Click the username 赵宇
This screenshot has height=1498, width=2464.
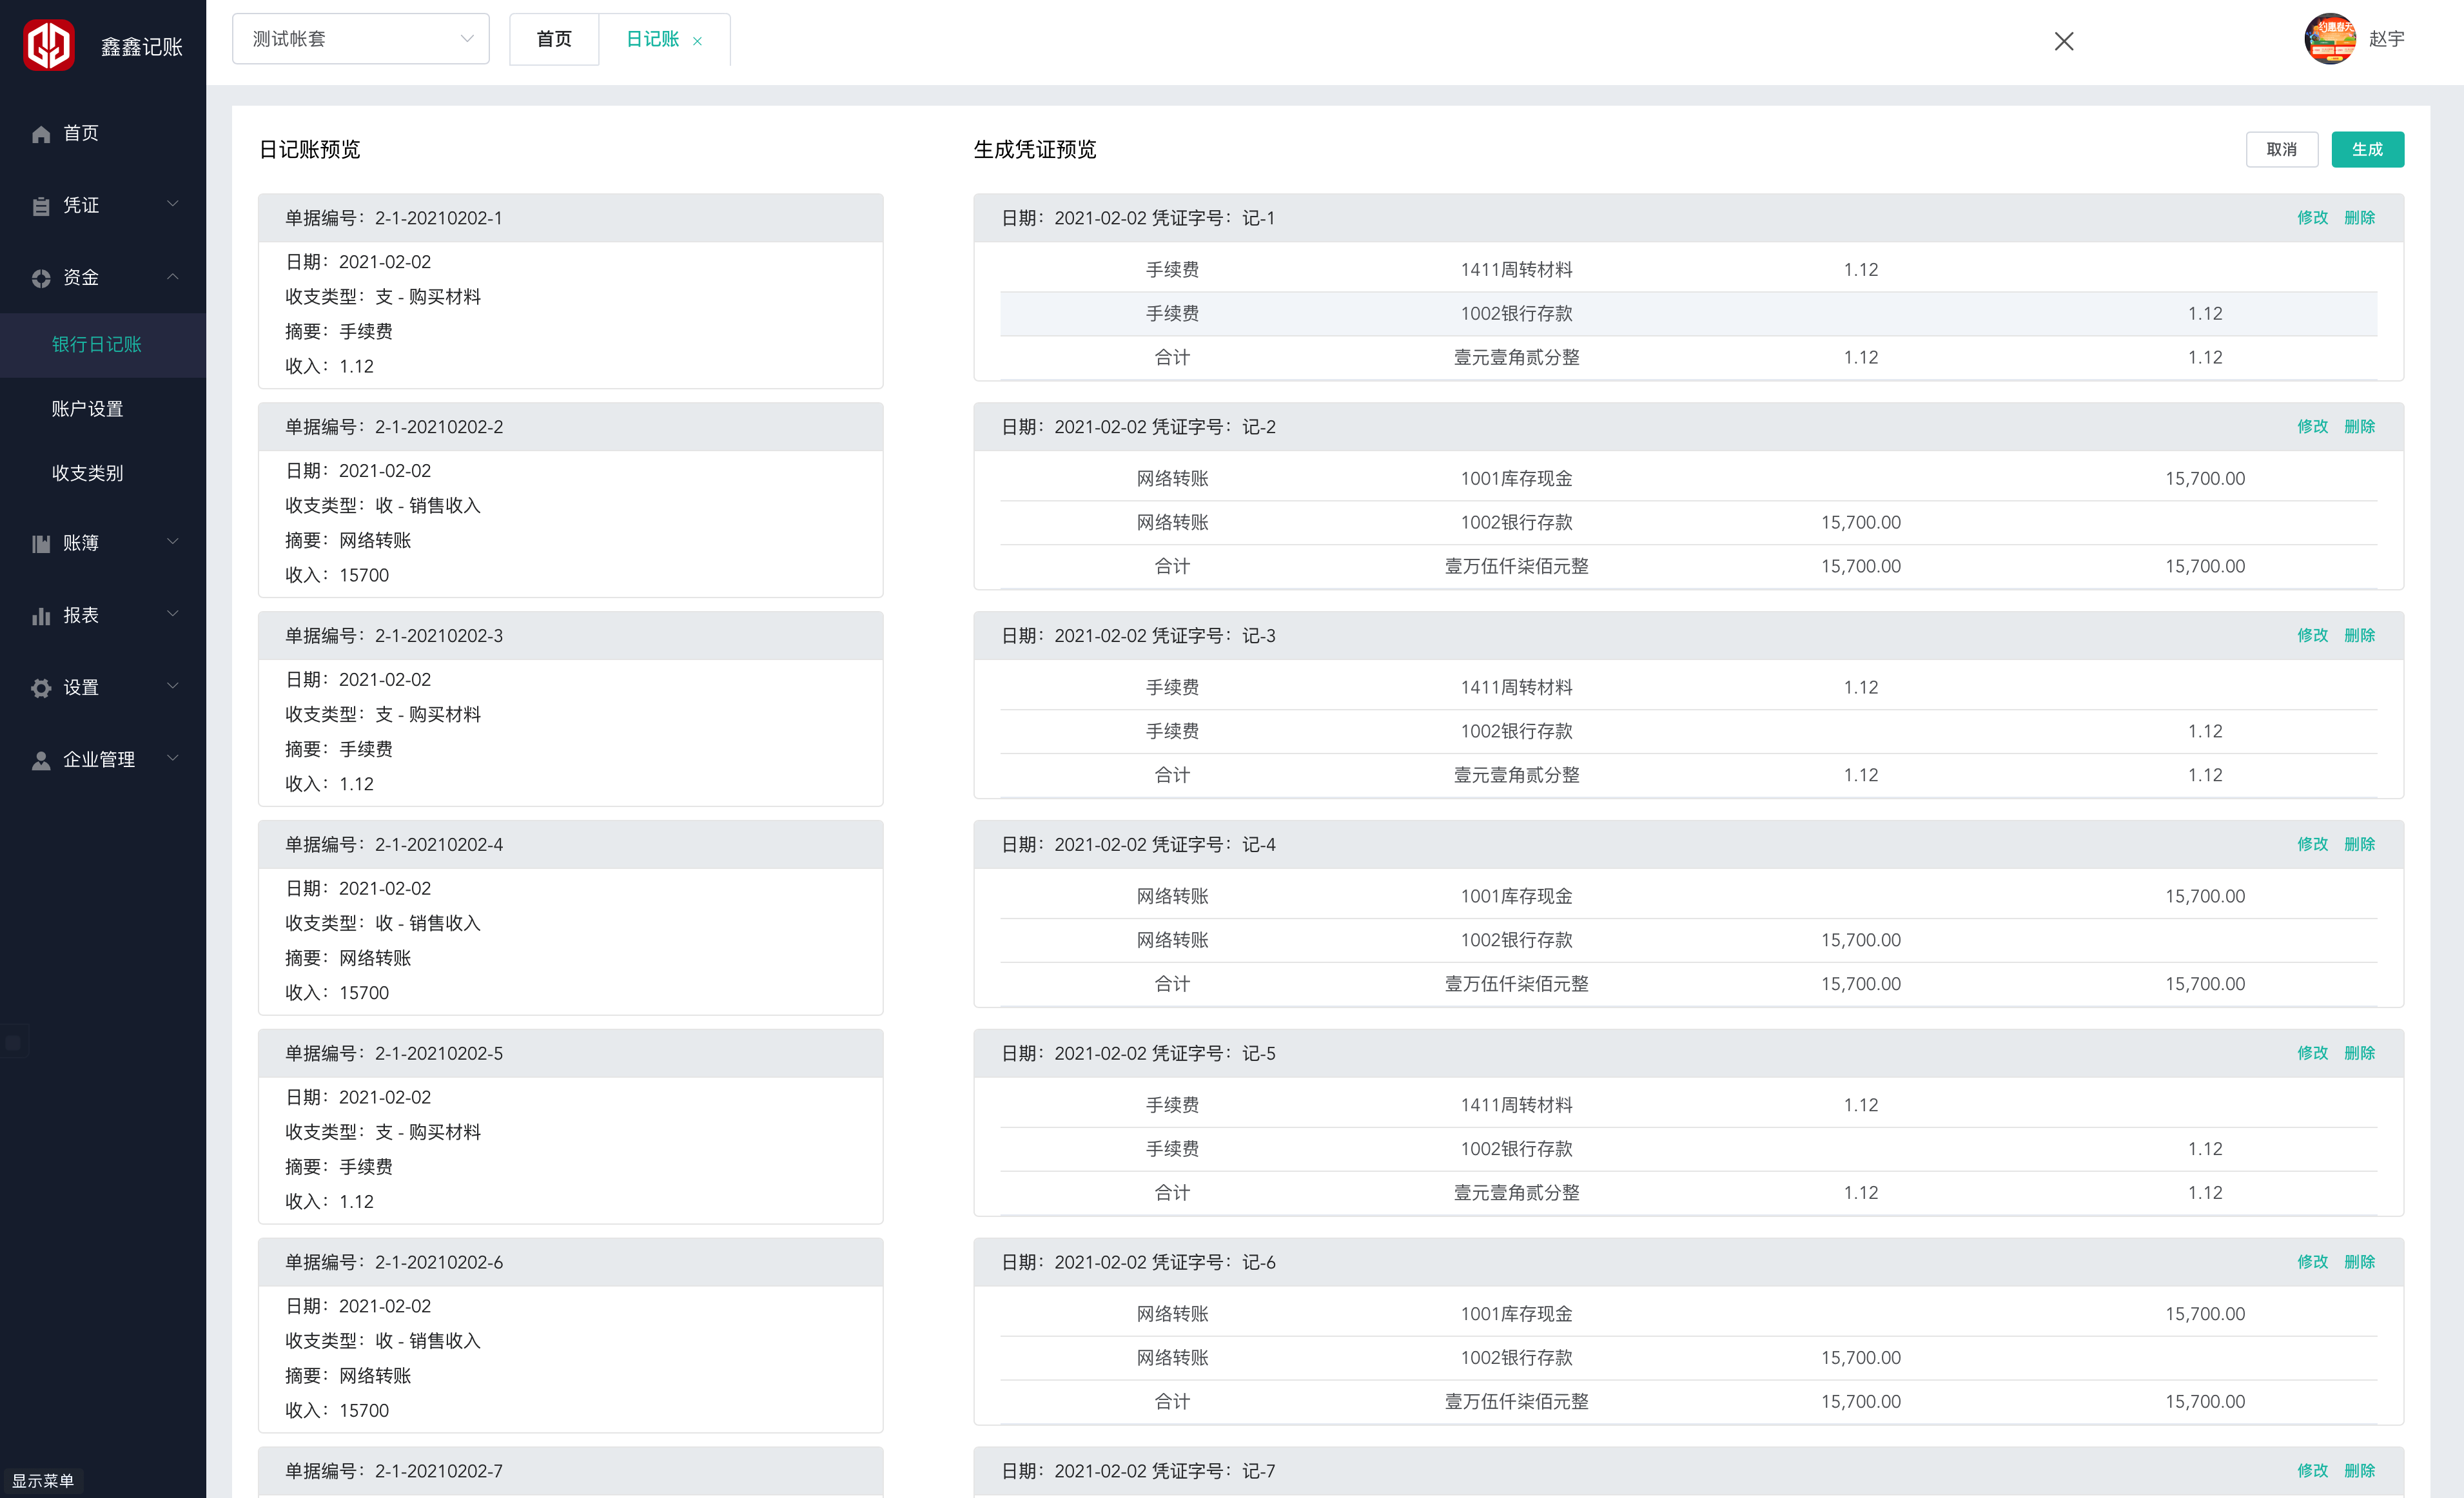(x=2386, y=39)
